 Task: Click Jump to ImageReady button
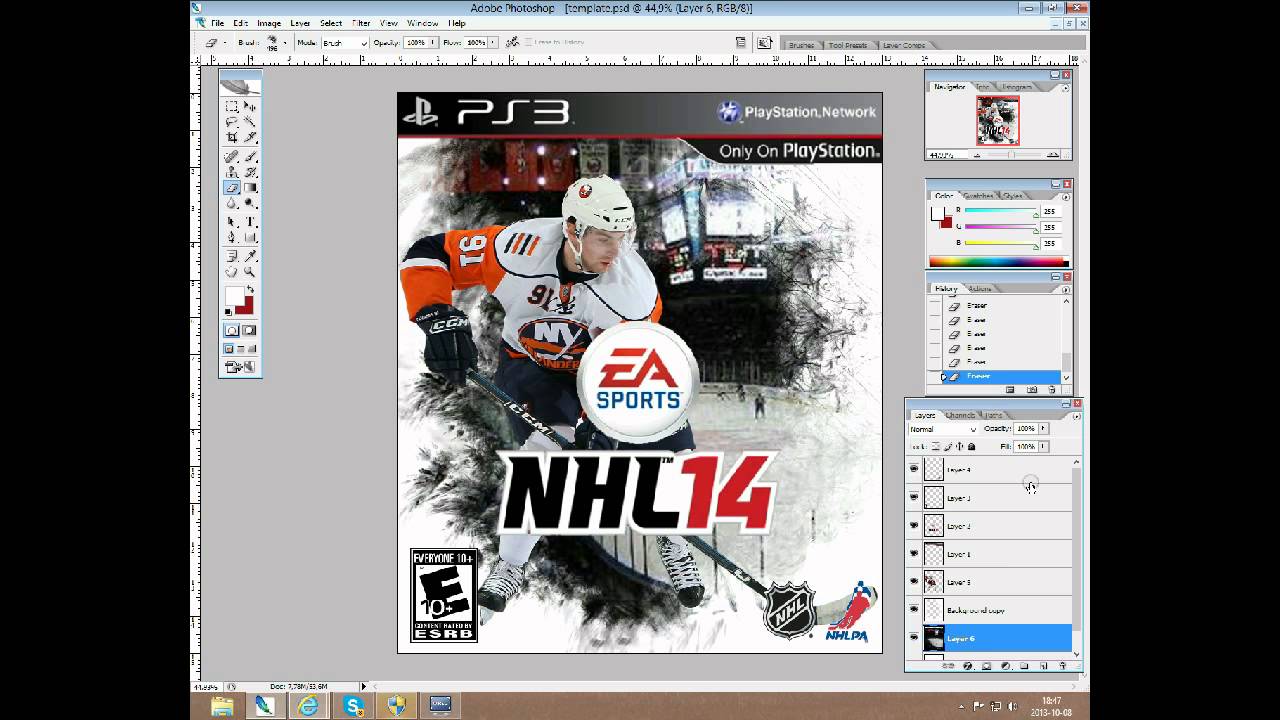240,367
